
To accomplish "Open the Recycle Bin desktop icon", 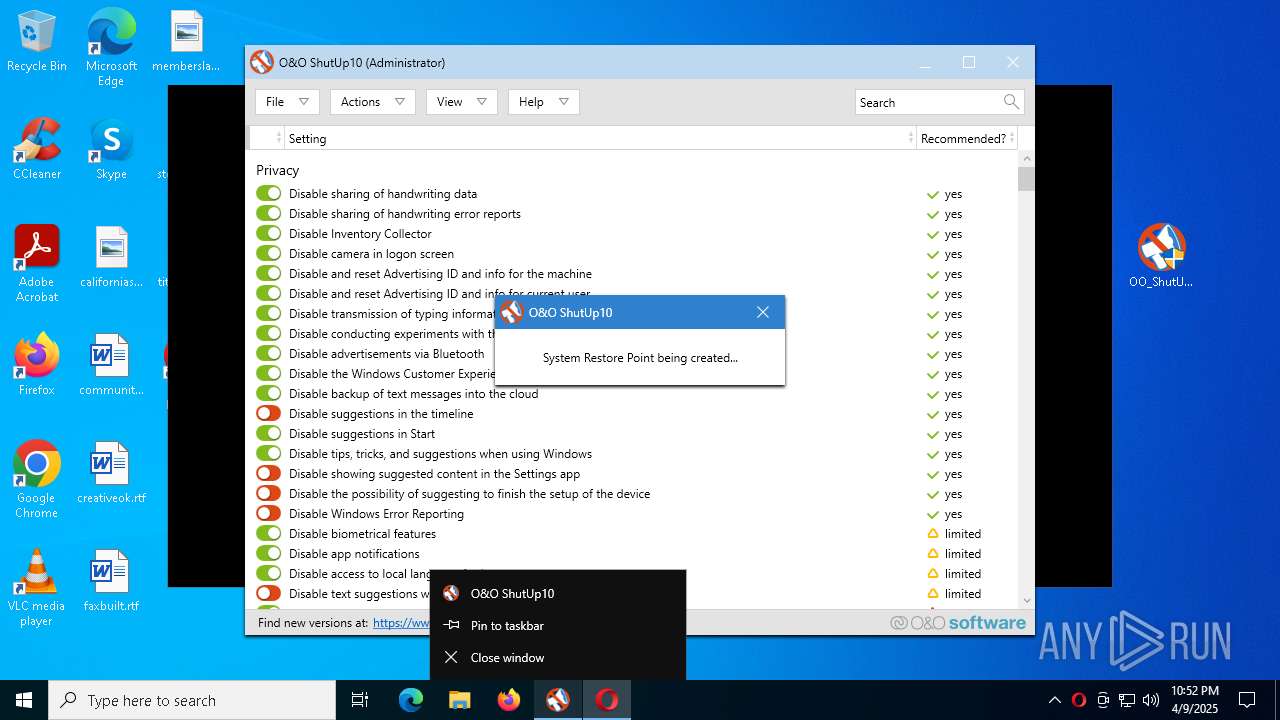I will (37, 42).
